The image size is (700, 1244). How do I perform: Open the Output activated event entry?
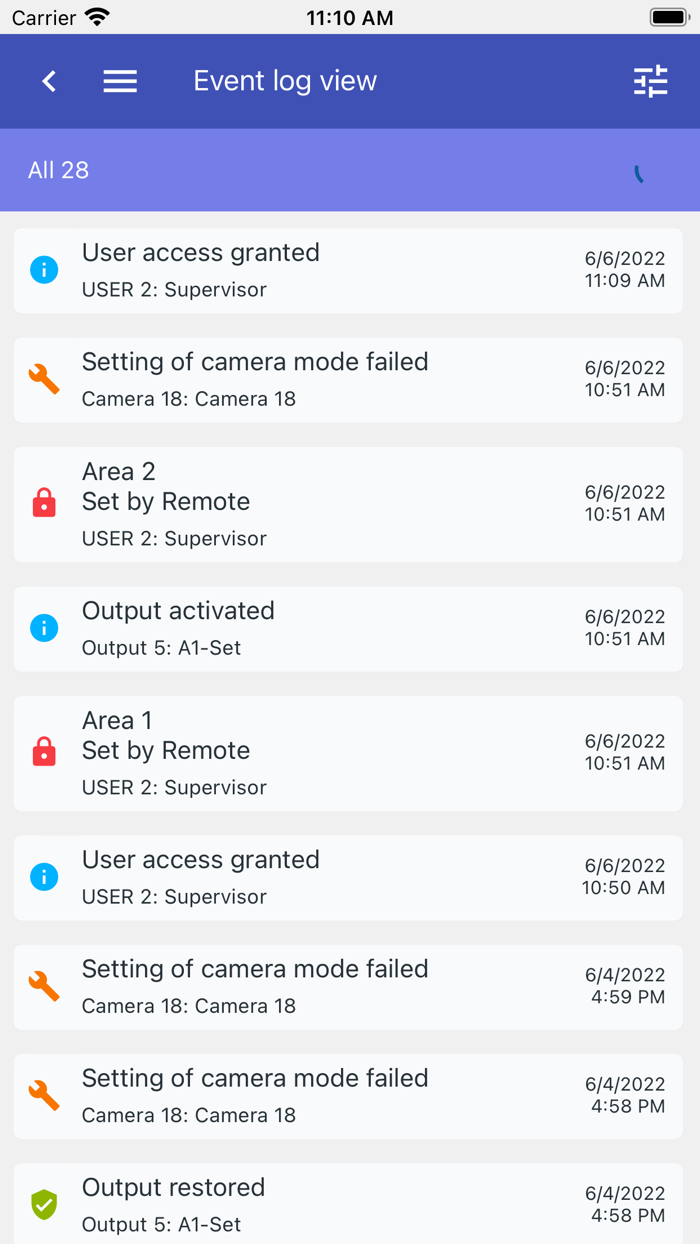point(350,627)
